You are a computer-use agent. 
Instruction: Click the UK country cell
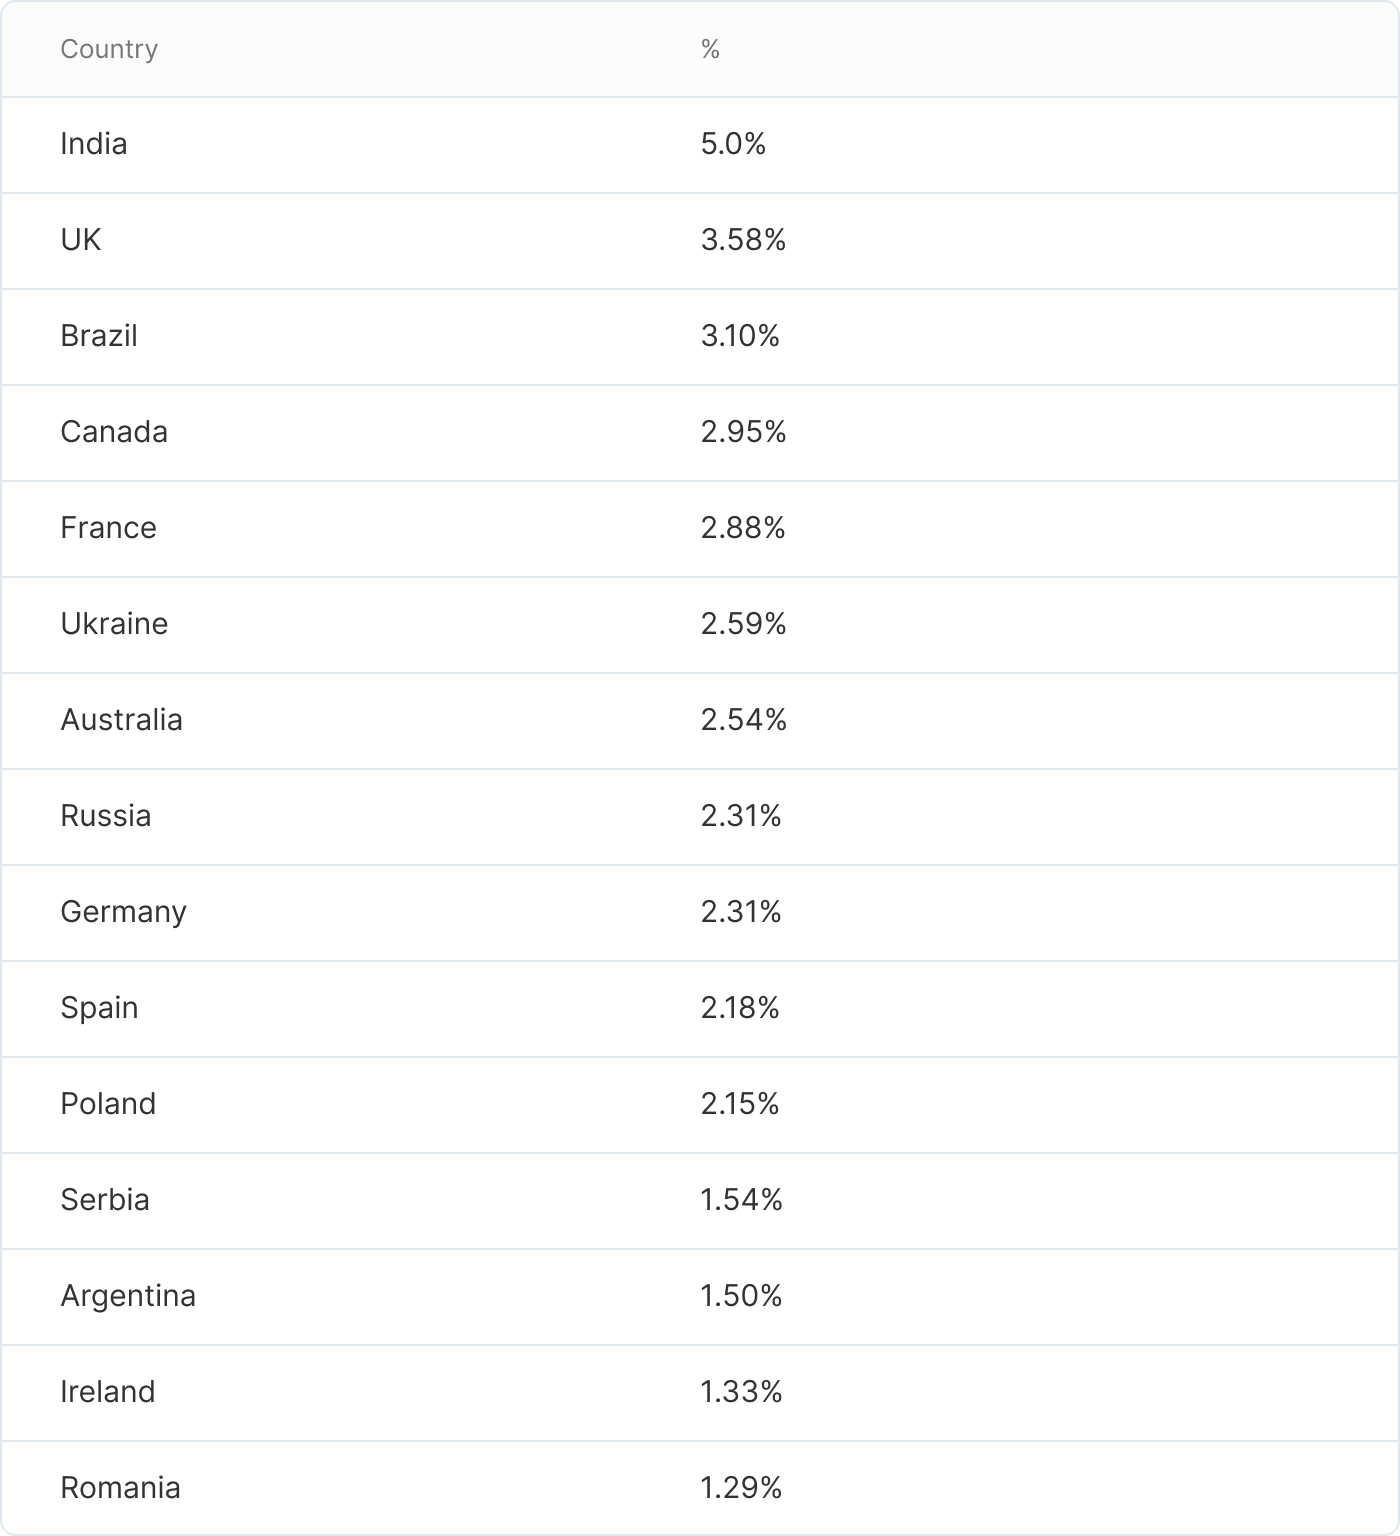coord(81,240)
